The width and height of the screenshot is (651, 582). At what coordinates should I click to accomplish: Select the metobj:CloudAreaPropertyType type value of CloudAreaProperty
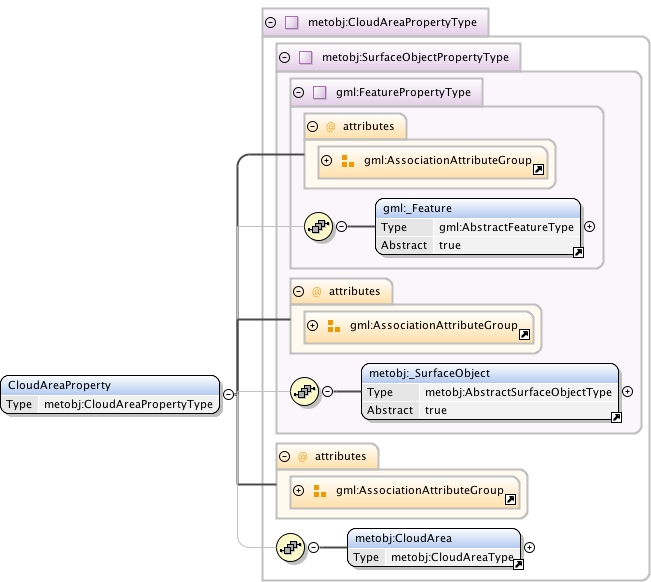click(x=128, y=404)
